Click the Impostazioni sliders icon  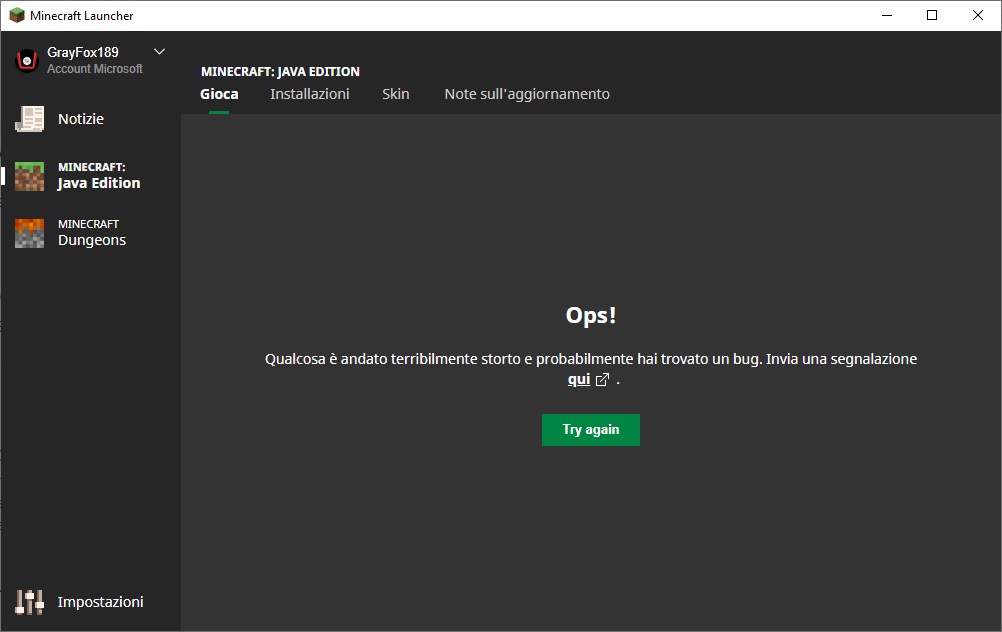(29, 602)
